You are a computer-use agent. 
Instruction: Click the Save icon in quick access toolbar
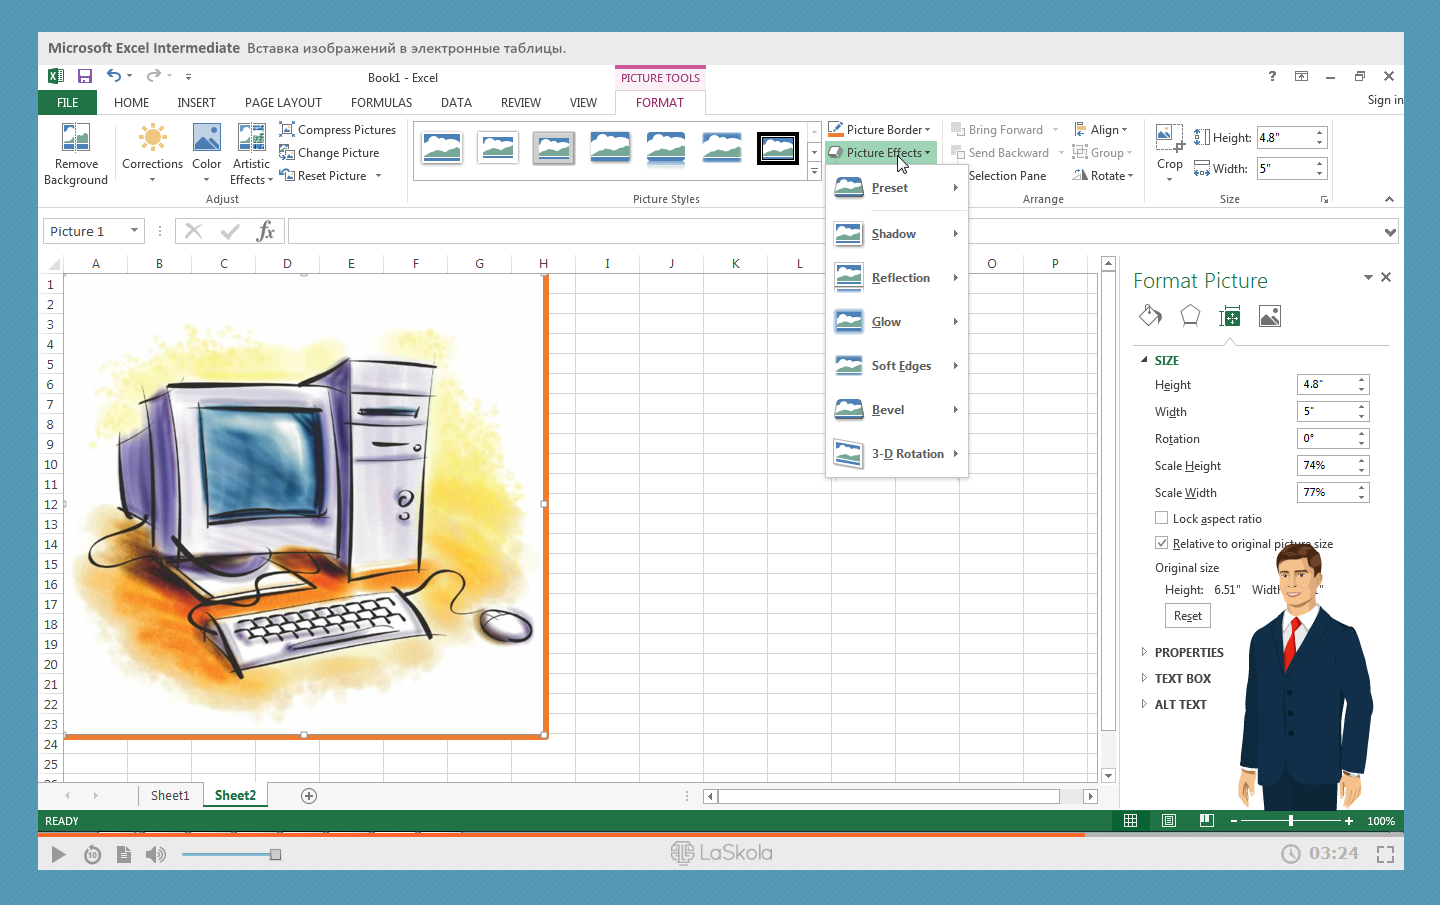(85, 76)
